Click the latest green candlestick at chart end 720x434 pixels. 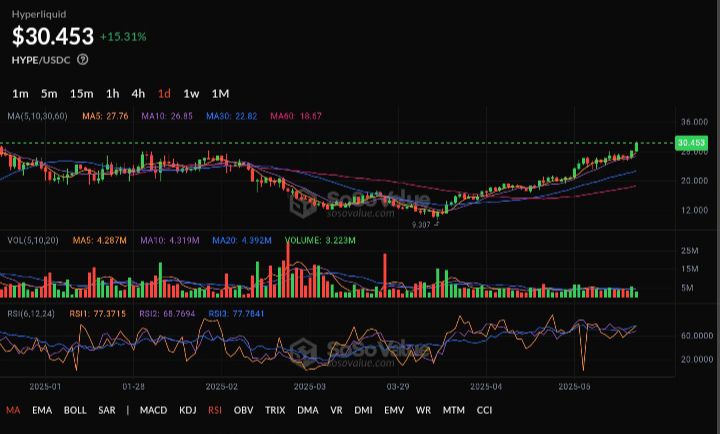click(x=636, y=147)
